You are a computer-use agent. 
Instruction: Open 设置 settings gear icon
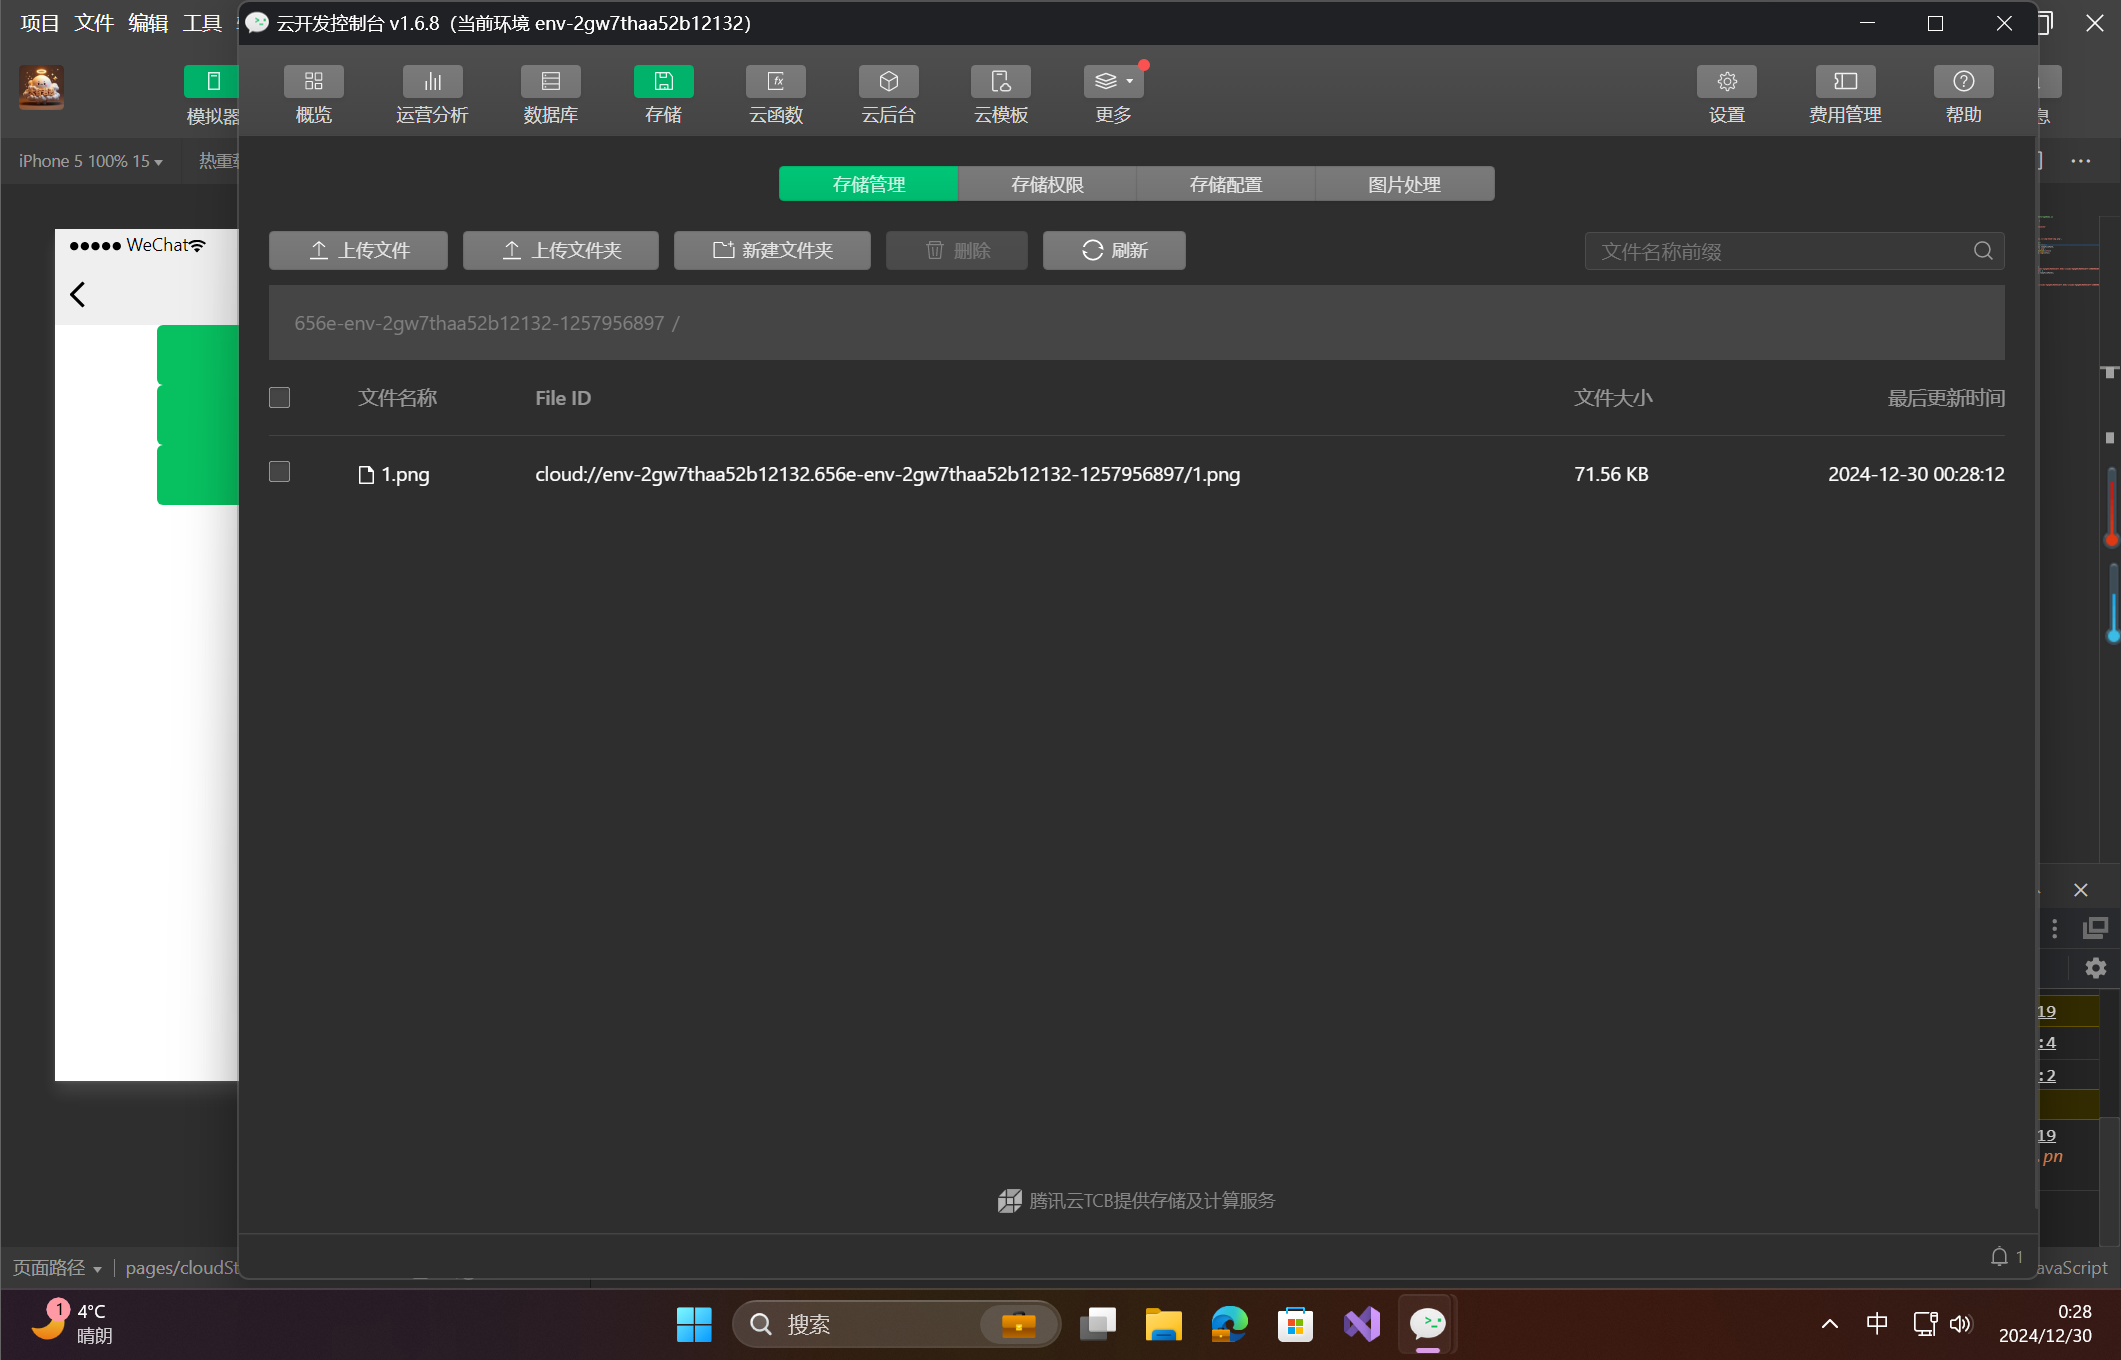1726,82
